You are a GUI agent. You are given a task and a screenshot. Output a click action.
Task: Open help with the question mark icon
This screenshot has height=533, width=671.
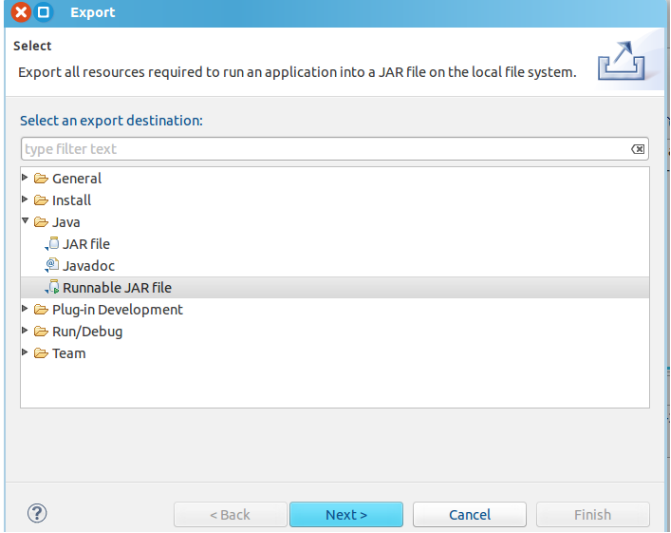coord(37,514)
